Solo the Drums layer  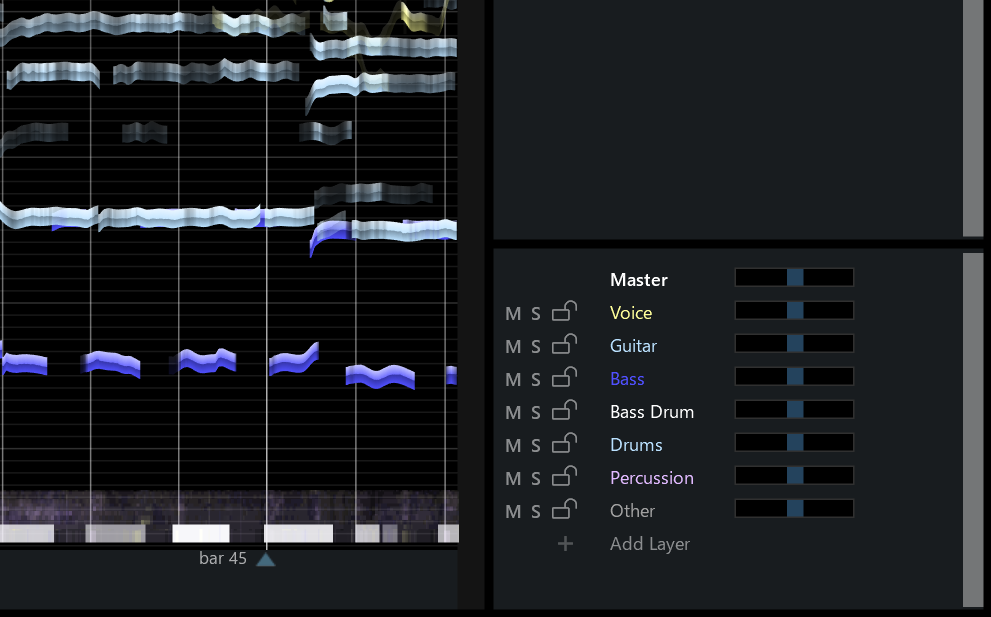coord(536,445)
